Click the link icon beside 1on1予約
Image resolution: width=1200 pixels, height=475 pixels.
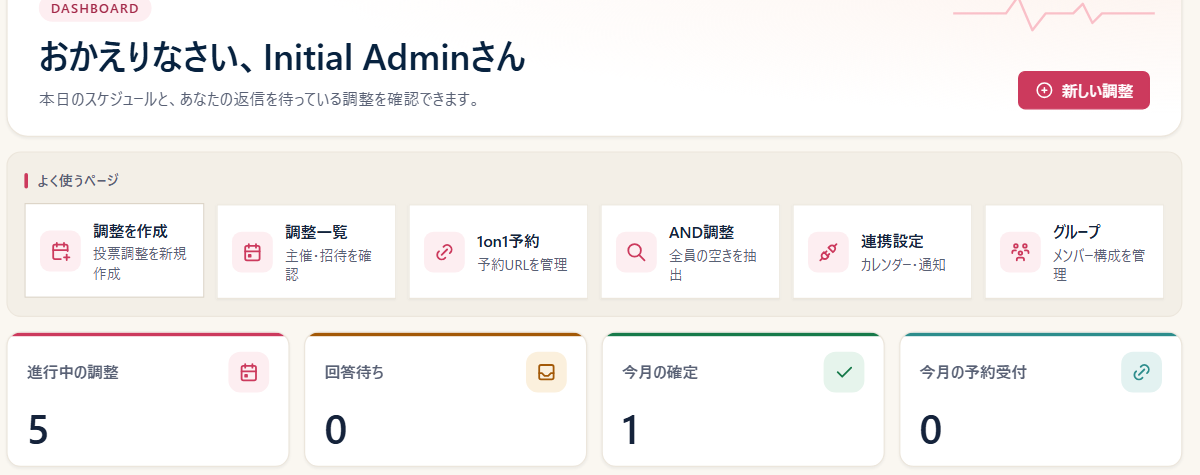[x=444, y=251]
